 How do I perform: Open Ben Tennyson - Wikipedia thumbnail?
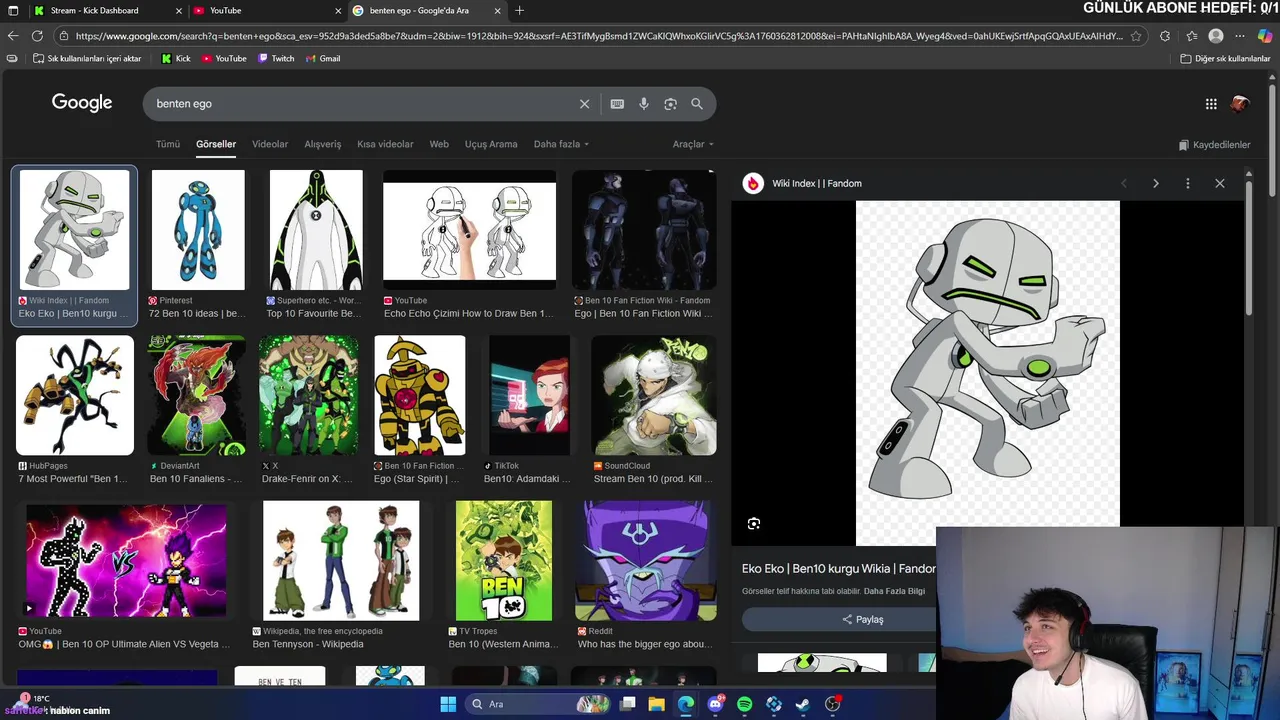point(341,561)
